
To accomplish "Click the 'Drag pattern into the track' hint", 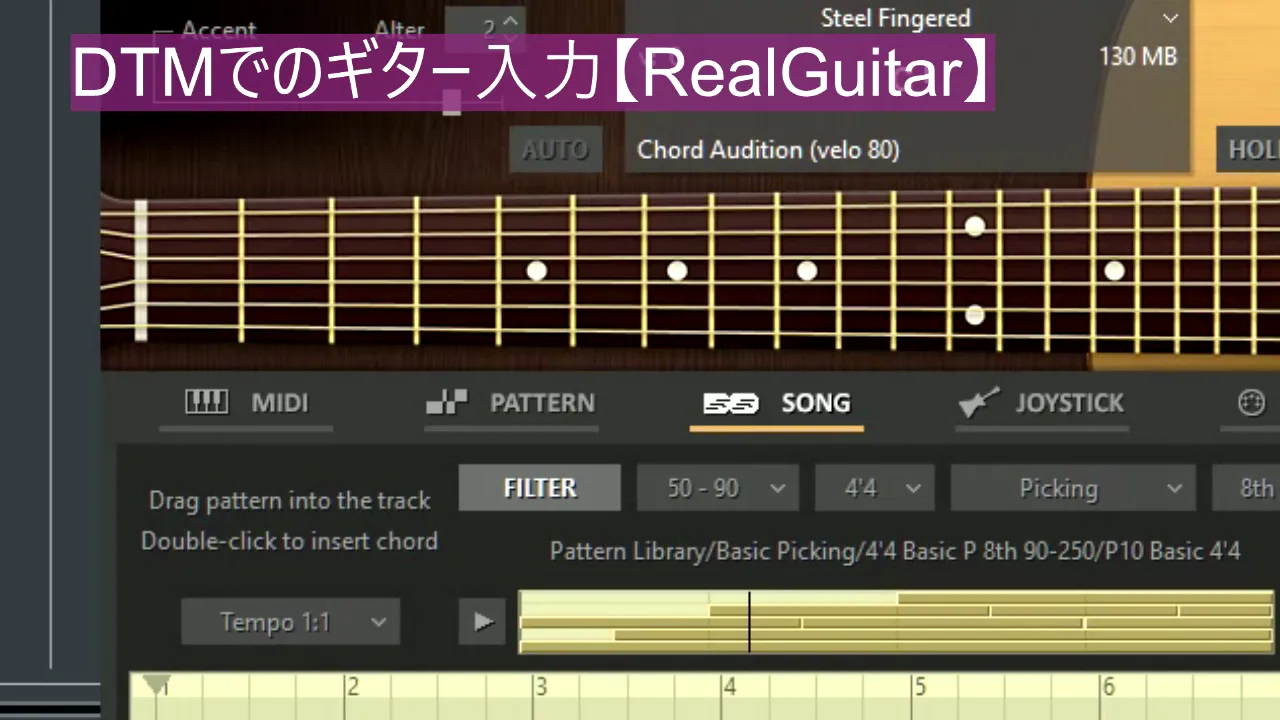I will (x=290, y=500).
